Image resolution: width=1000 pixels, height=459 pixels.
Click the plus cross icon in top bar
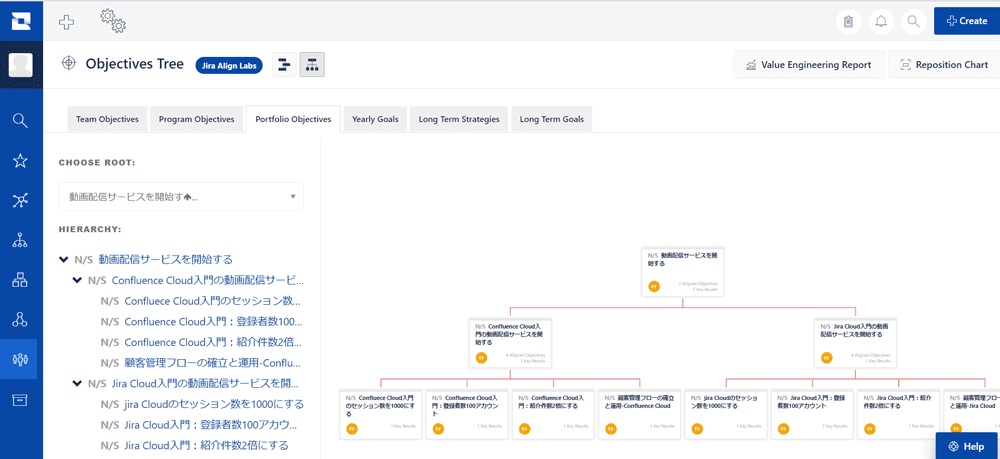(x=66, y=22)
